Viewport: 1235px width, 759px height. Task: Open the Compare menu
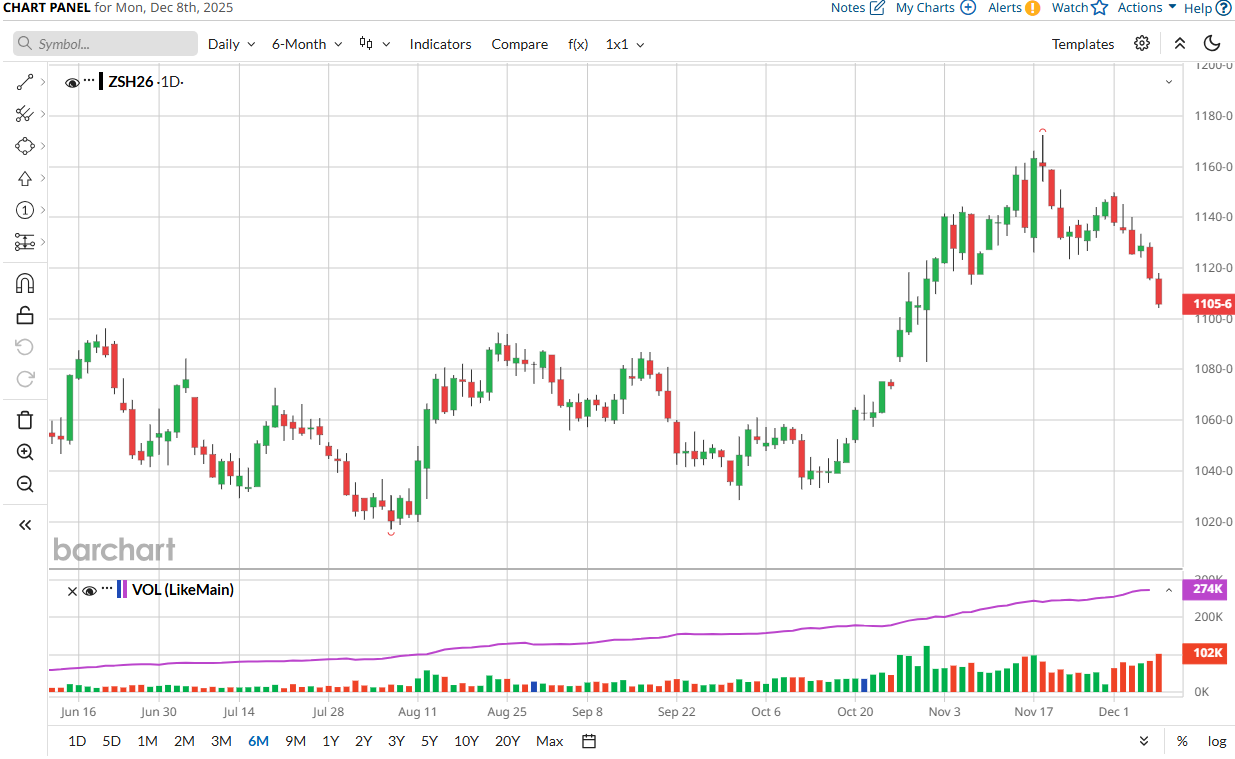tap(520, 44)
